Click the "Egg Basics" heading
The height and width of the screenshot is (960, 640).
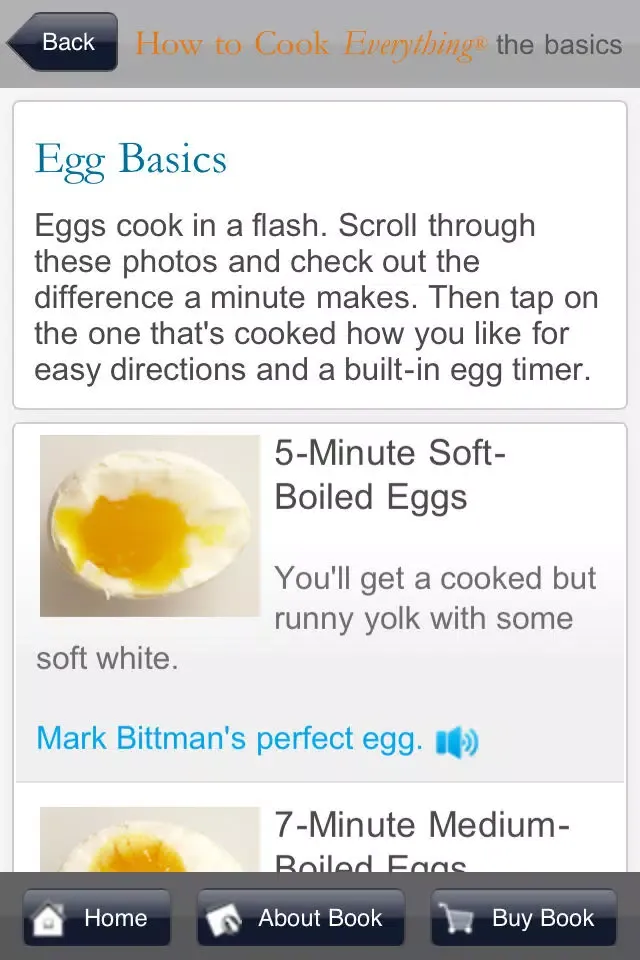(131, 160)
